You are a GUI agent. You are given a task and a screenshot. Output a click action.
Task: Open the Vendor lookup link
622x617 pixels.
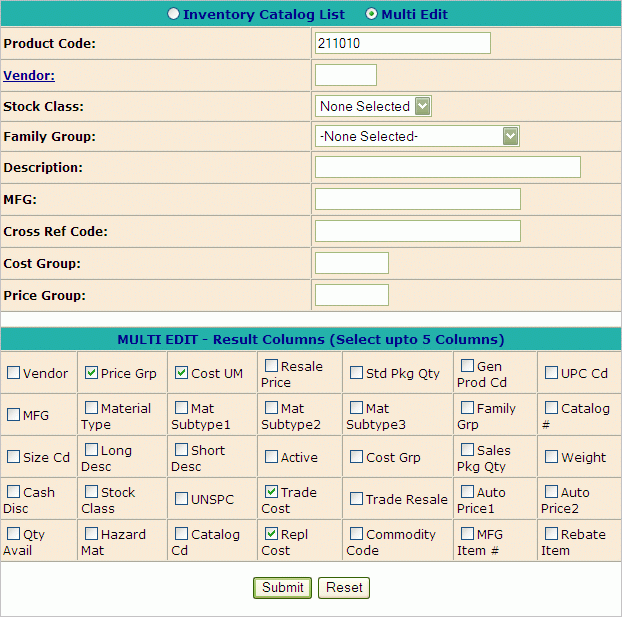[29, 75]
